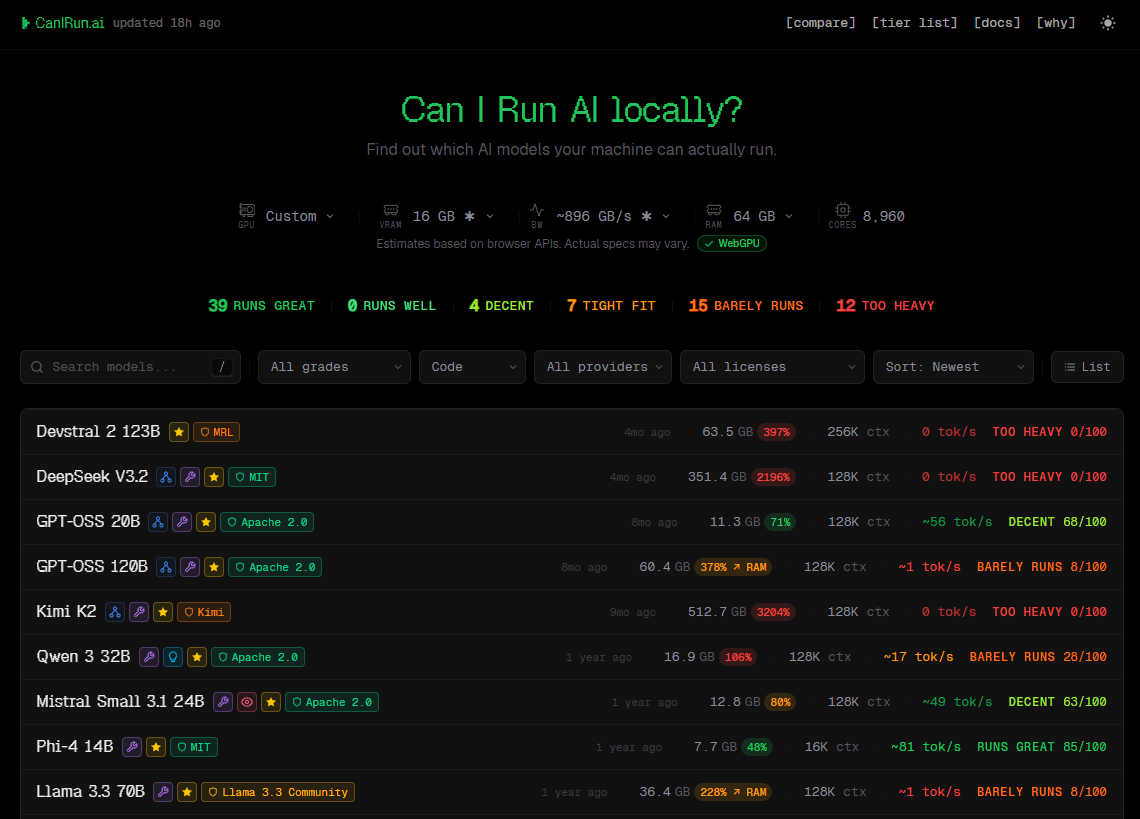
Task: Open the All providers dropdown
Action: click(603, 367)
